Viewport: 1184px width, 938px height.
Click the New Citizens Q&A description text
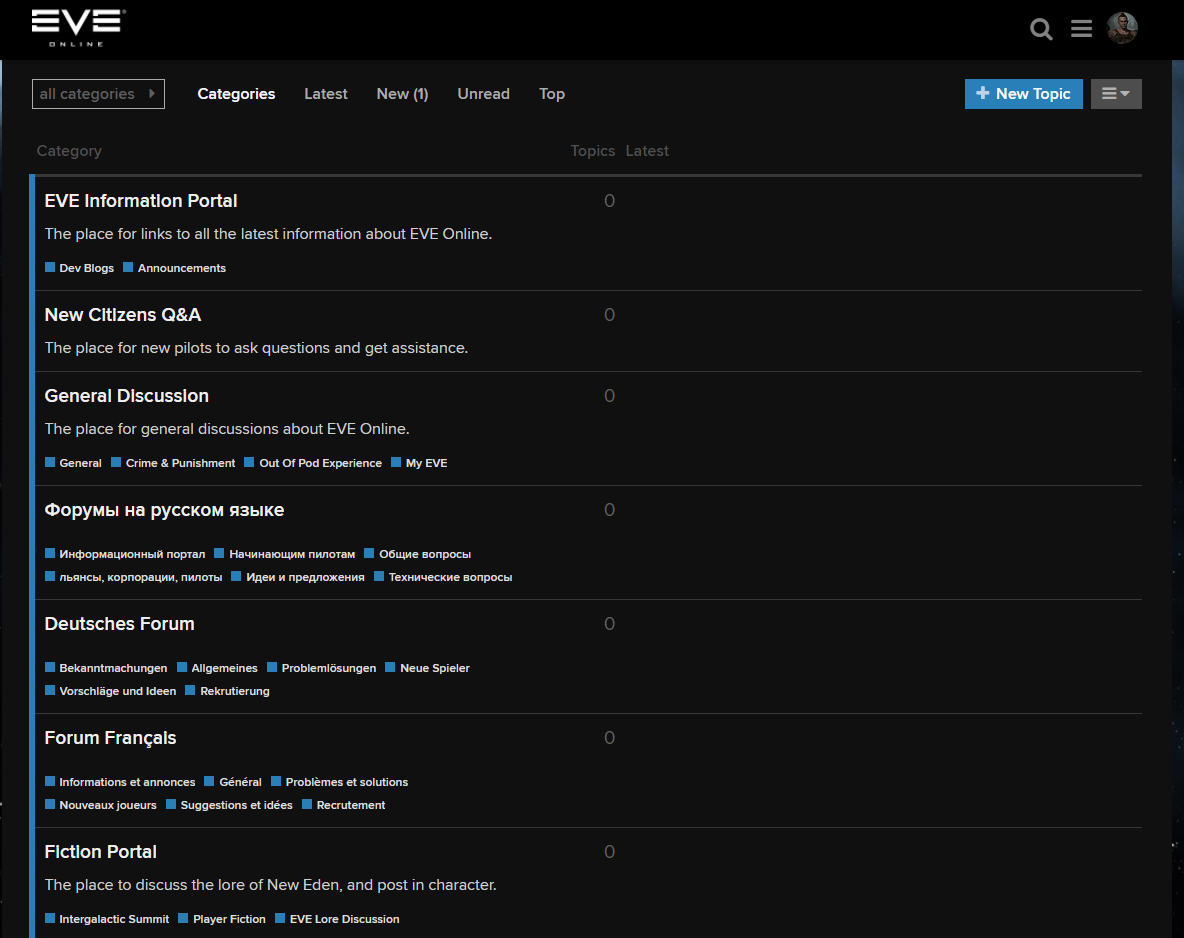pos(256,348)
